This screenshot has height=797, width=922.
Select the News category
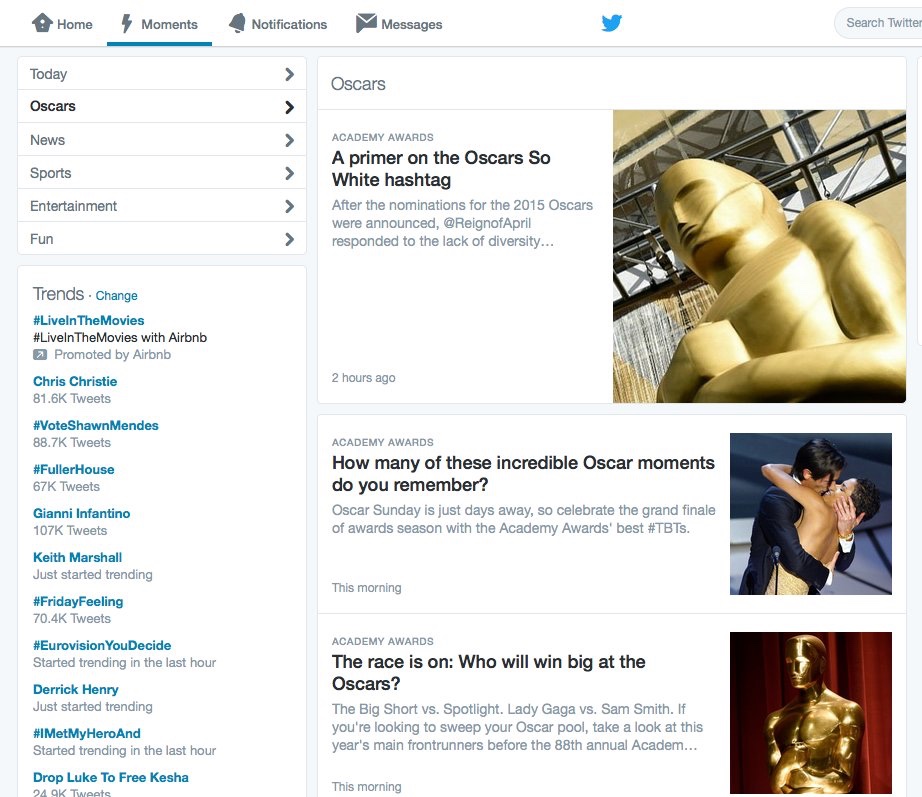point(162,139)
